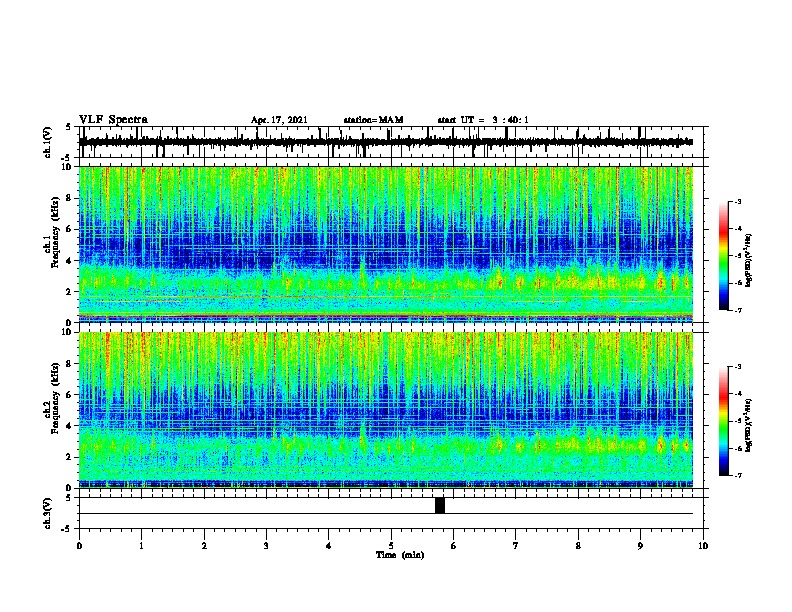
Task: Click the time axis tick label '9'
Action: pos(640,545)
